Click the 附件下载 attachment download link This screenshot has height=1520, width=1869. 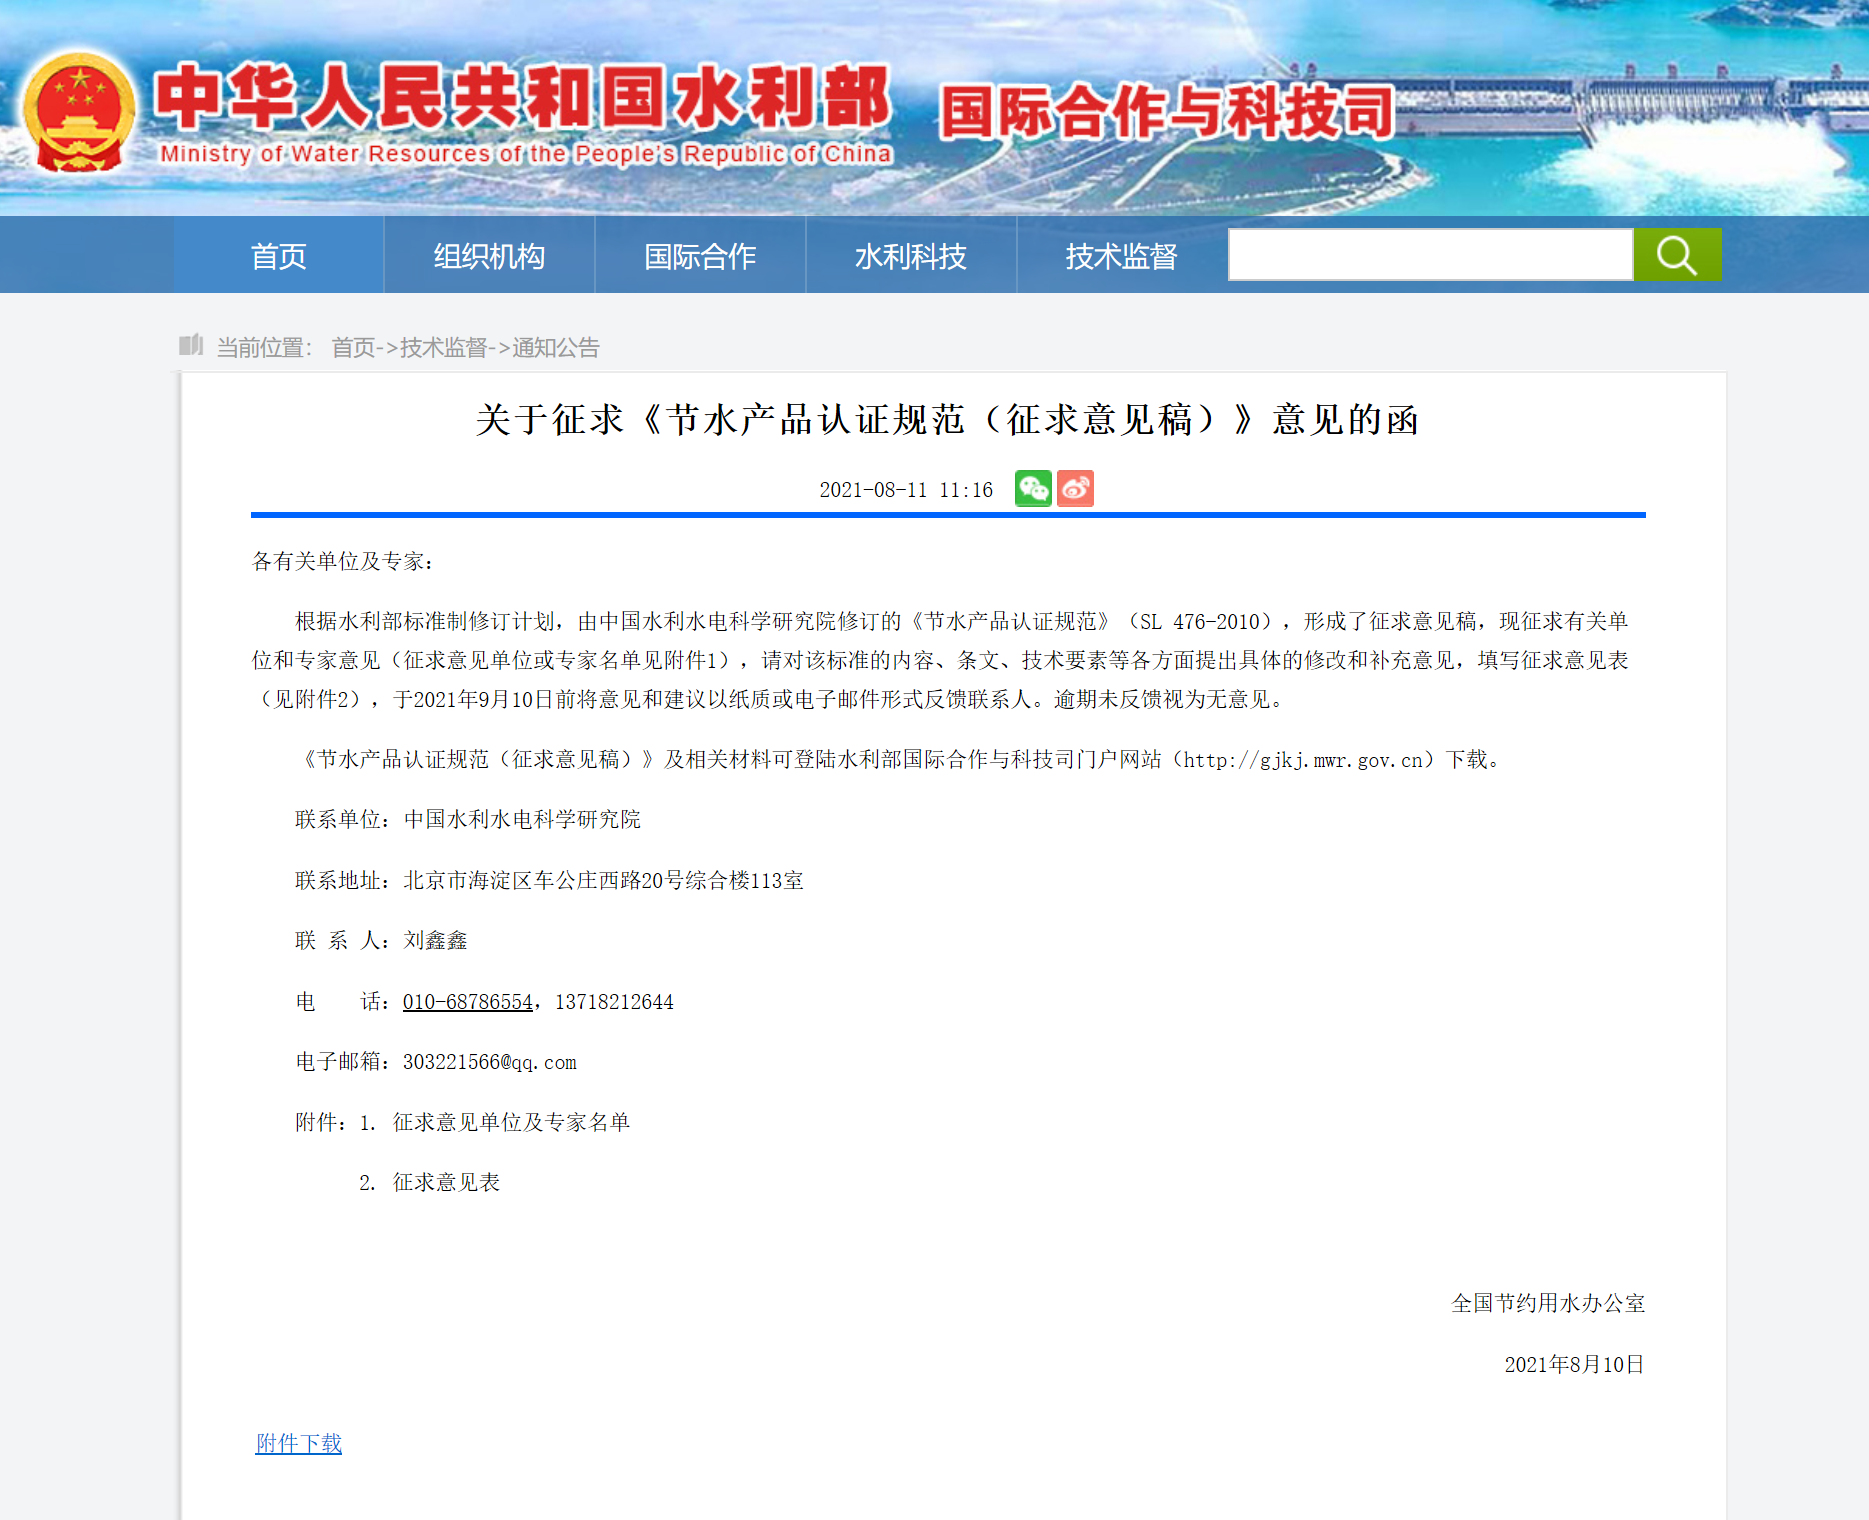click(299, 1443)
